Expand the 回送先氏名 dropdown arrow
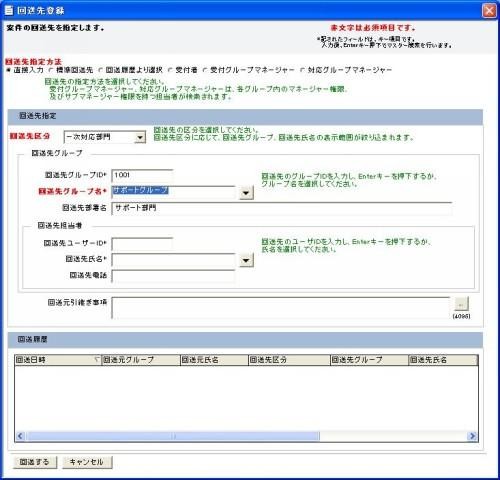The height and width of the screenshot is (480, 500). coord(246,260)
